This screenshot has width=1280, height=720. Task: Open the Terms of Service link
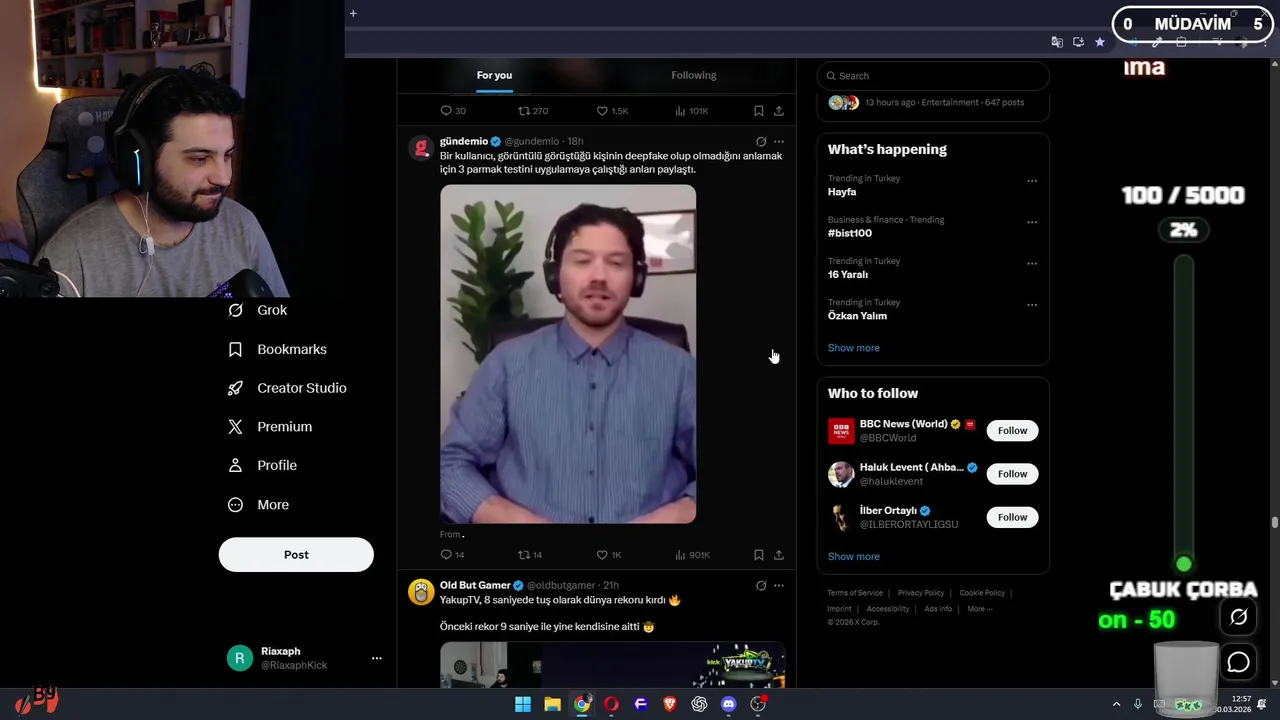click(x=855, y=593)
